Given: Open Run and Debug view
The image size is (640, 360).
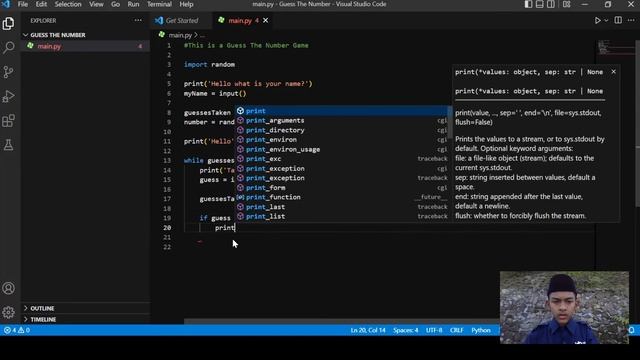Looking at the screenshot, I should [8, 96].
